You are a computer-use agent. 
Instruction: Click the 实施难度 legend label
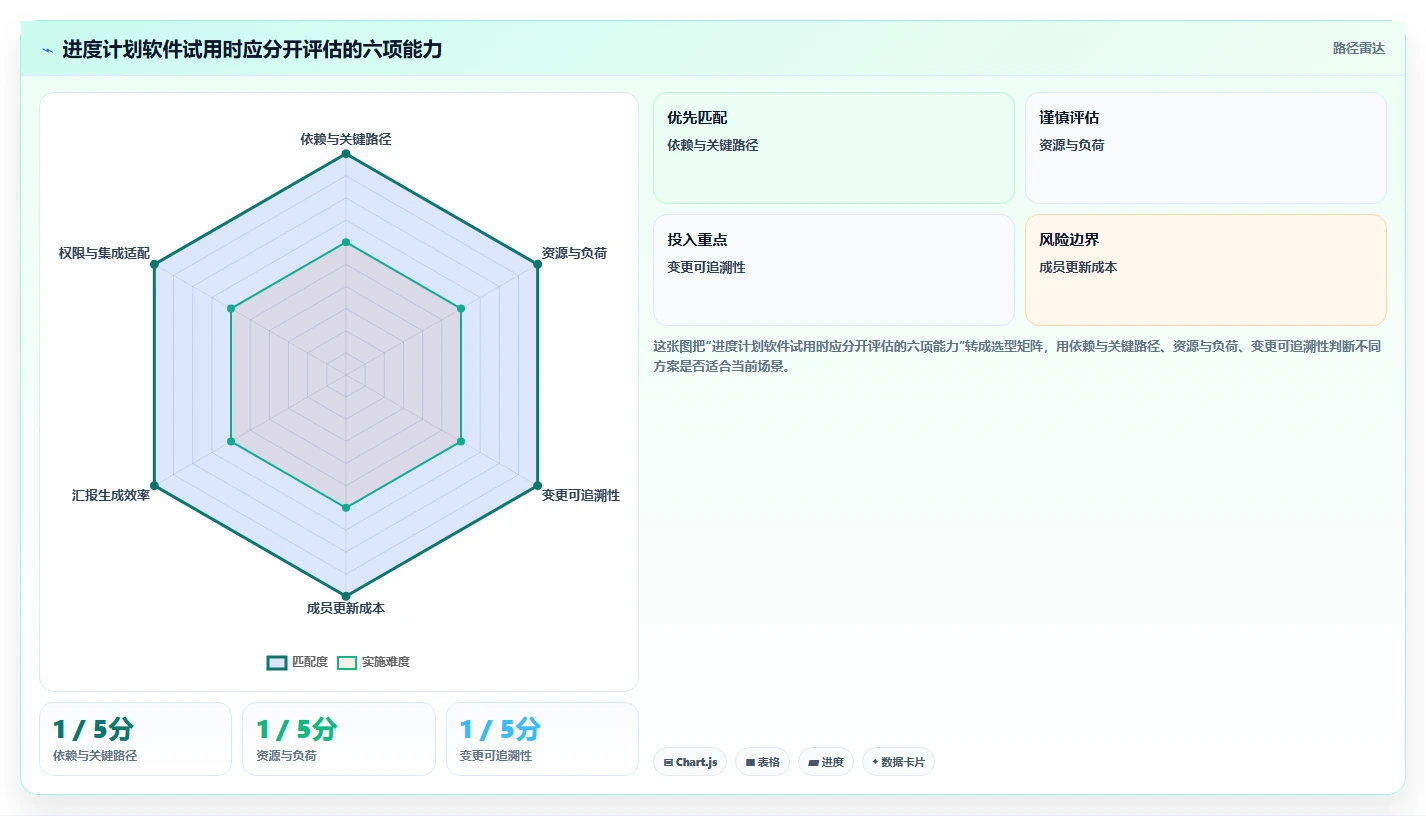point(386,662)
